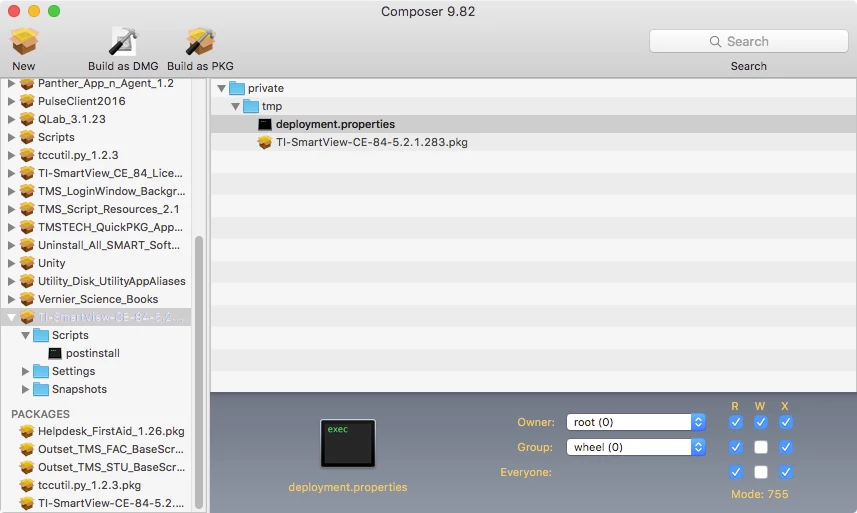Collapse the private folder disclosure triangle
The image size is (857, 513).
(x=221, y=89)
